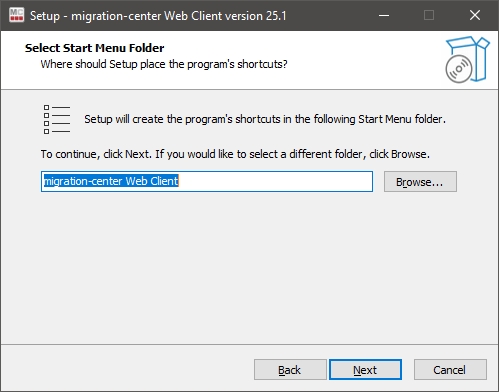Continue with the Next button
Viewport: 499px width, 392px height.
[365, 370]
